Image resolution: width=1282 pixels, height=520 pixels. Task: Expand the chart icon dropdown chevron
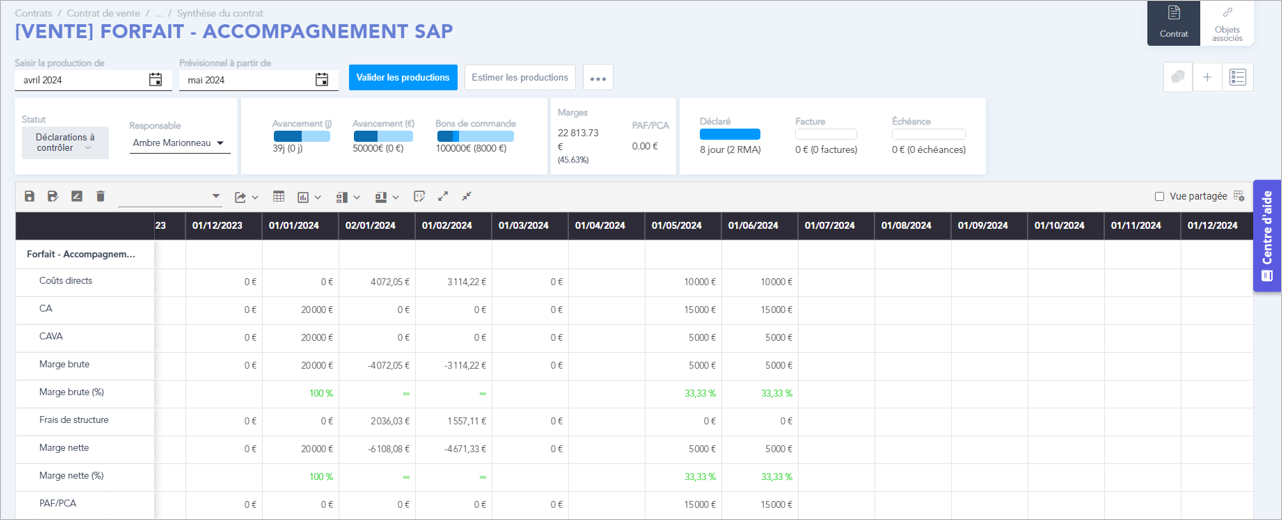(318, 198)
